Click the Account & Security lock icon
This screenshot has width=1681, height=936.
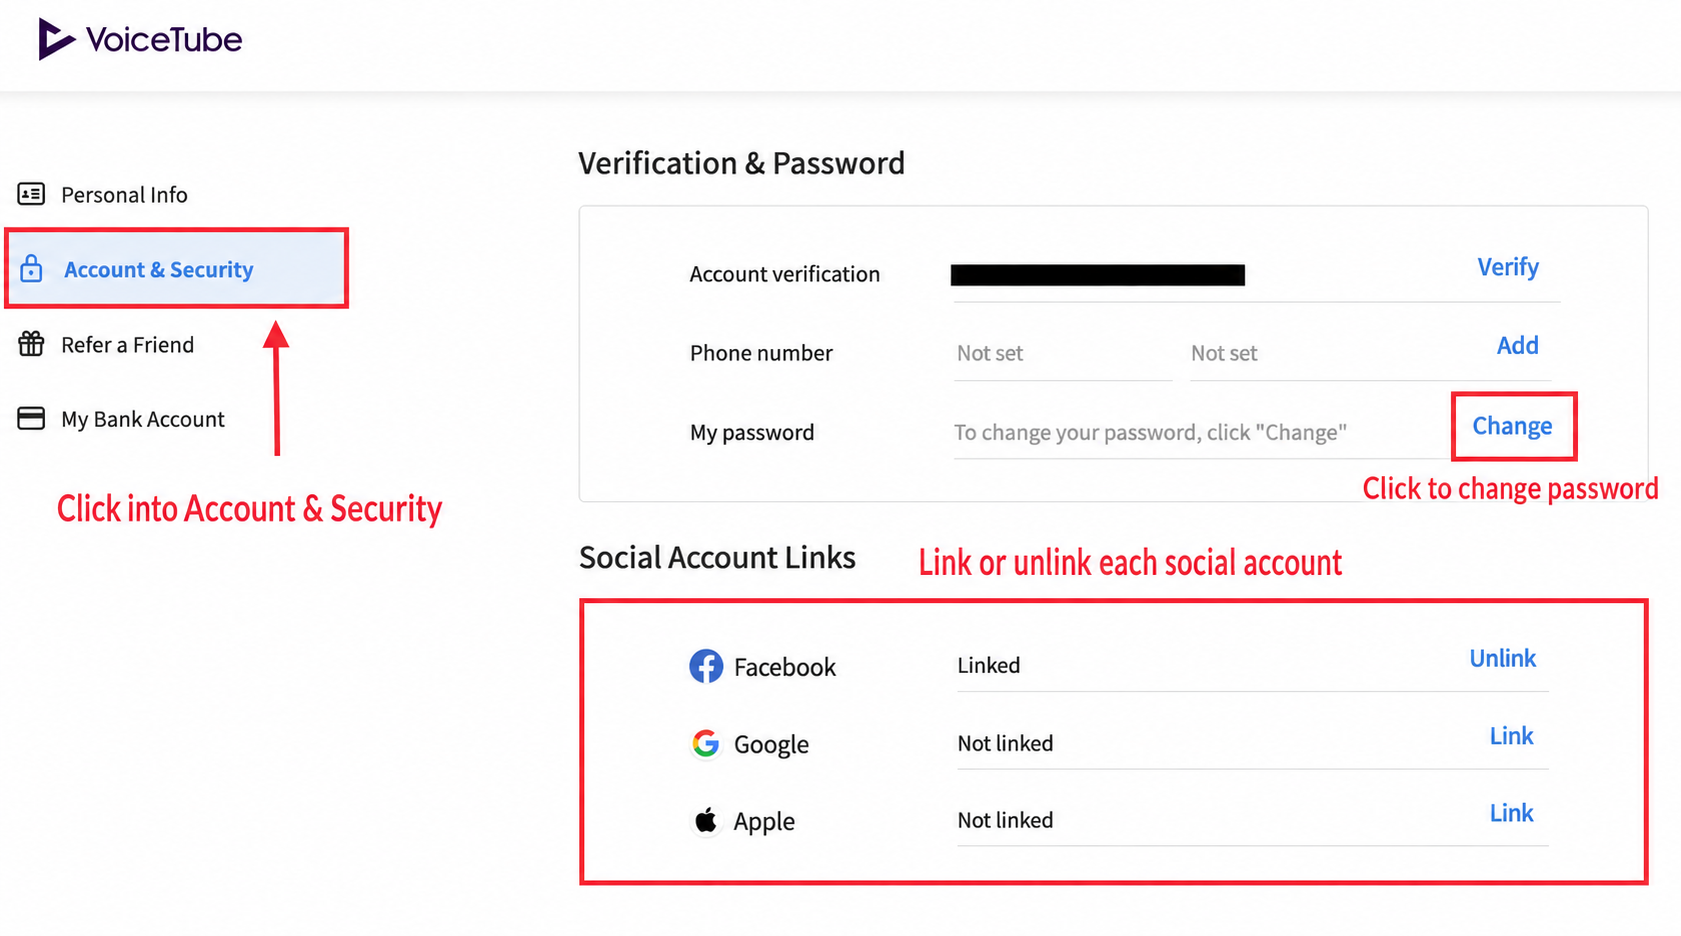click(x=31, y=268)
